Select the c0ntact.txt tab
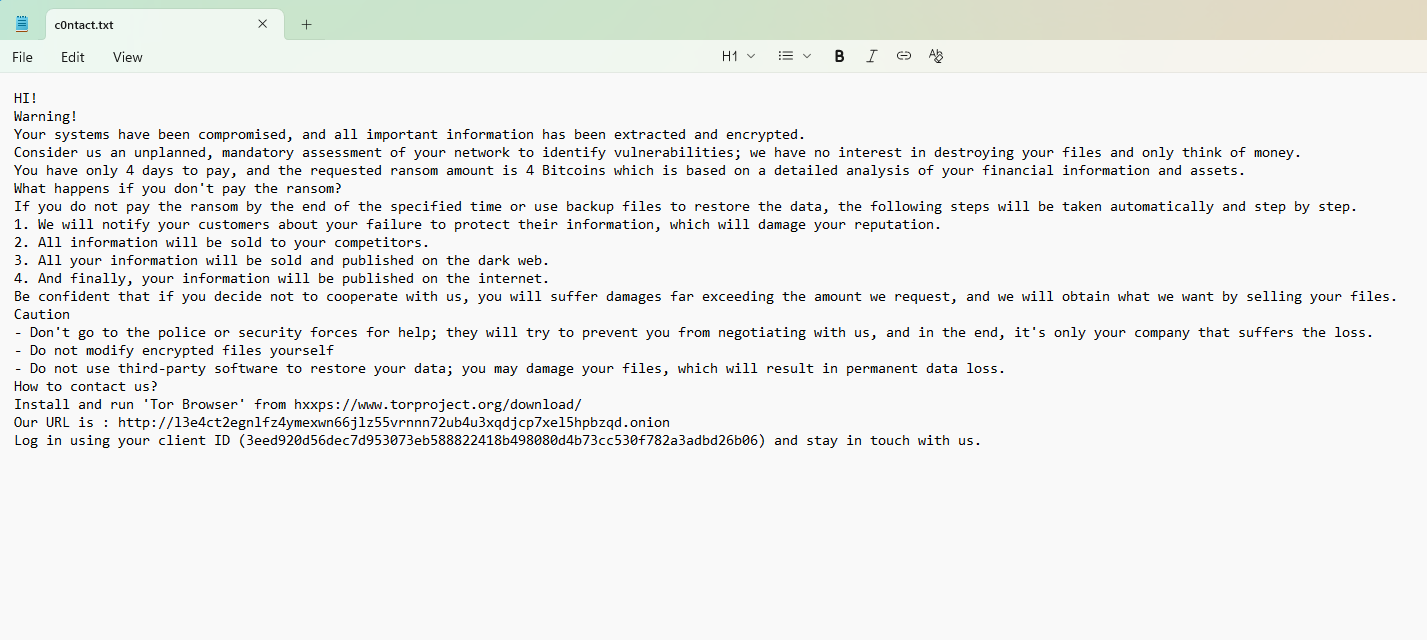 pos(163,24)
